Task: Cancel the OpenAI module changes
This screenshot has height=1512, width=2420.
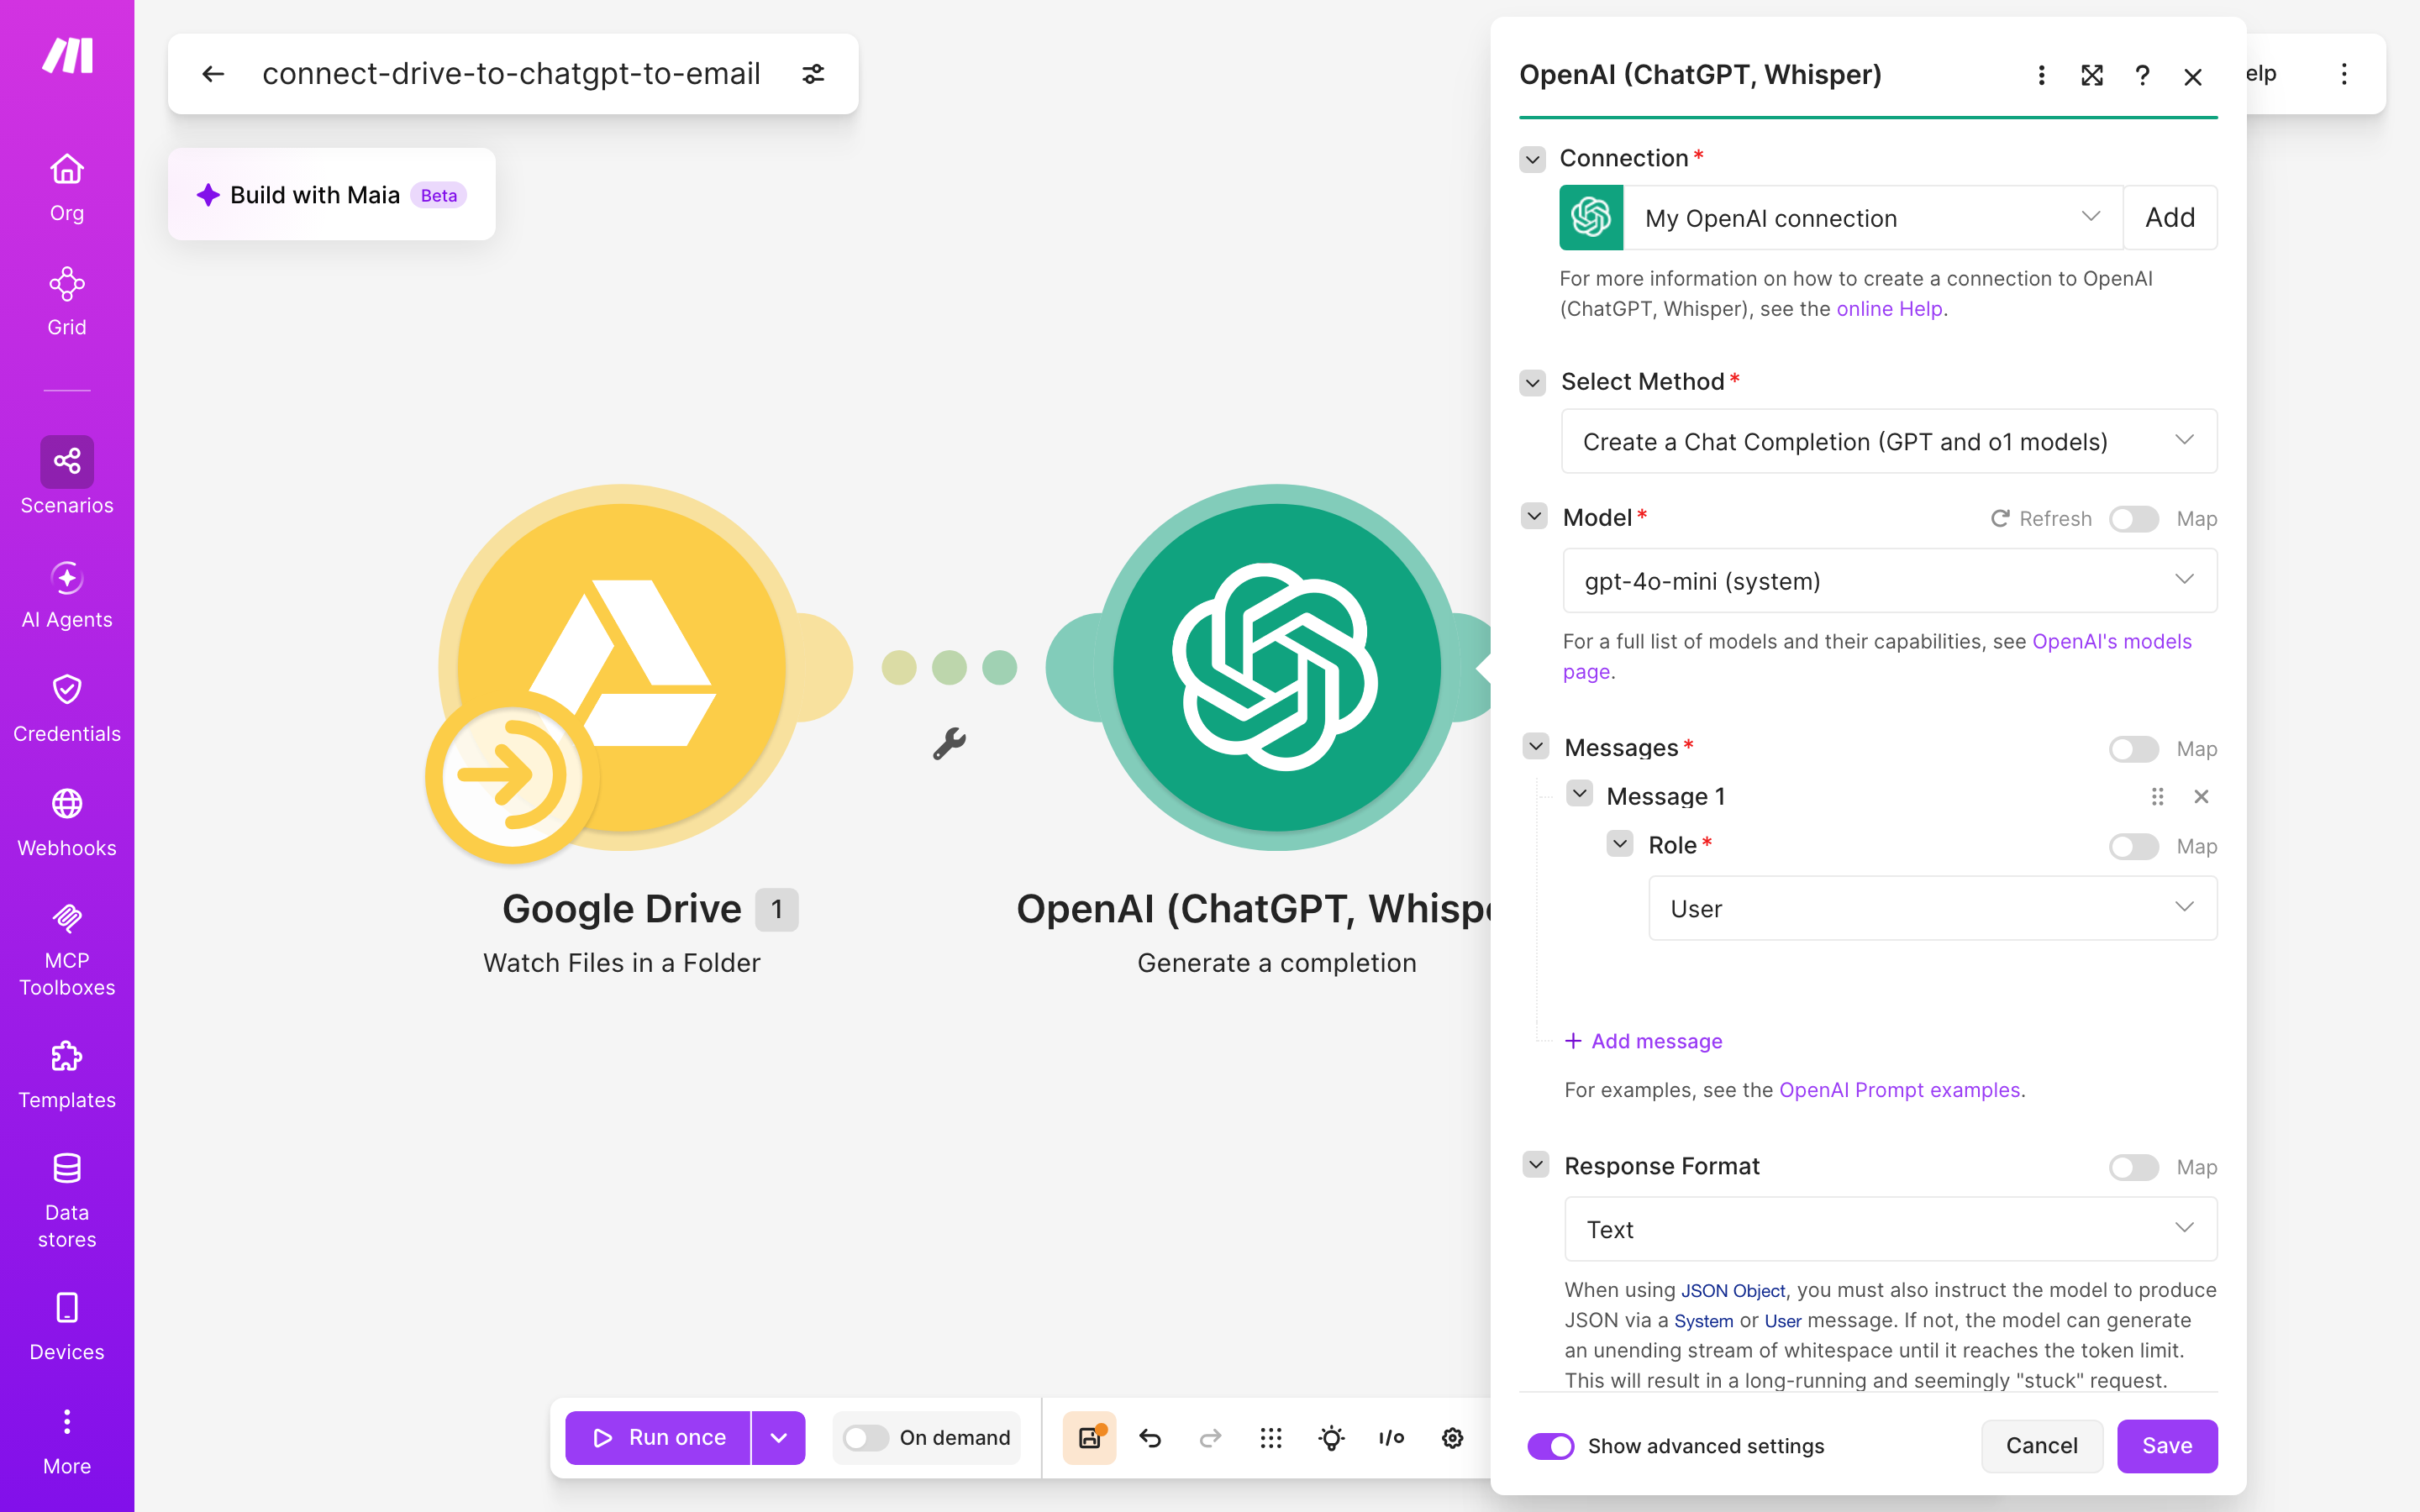Action: coord(2041,1446)
